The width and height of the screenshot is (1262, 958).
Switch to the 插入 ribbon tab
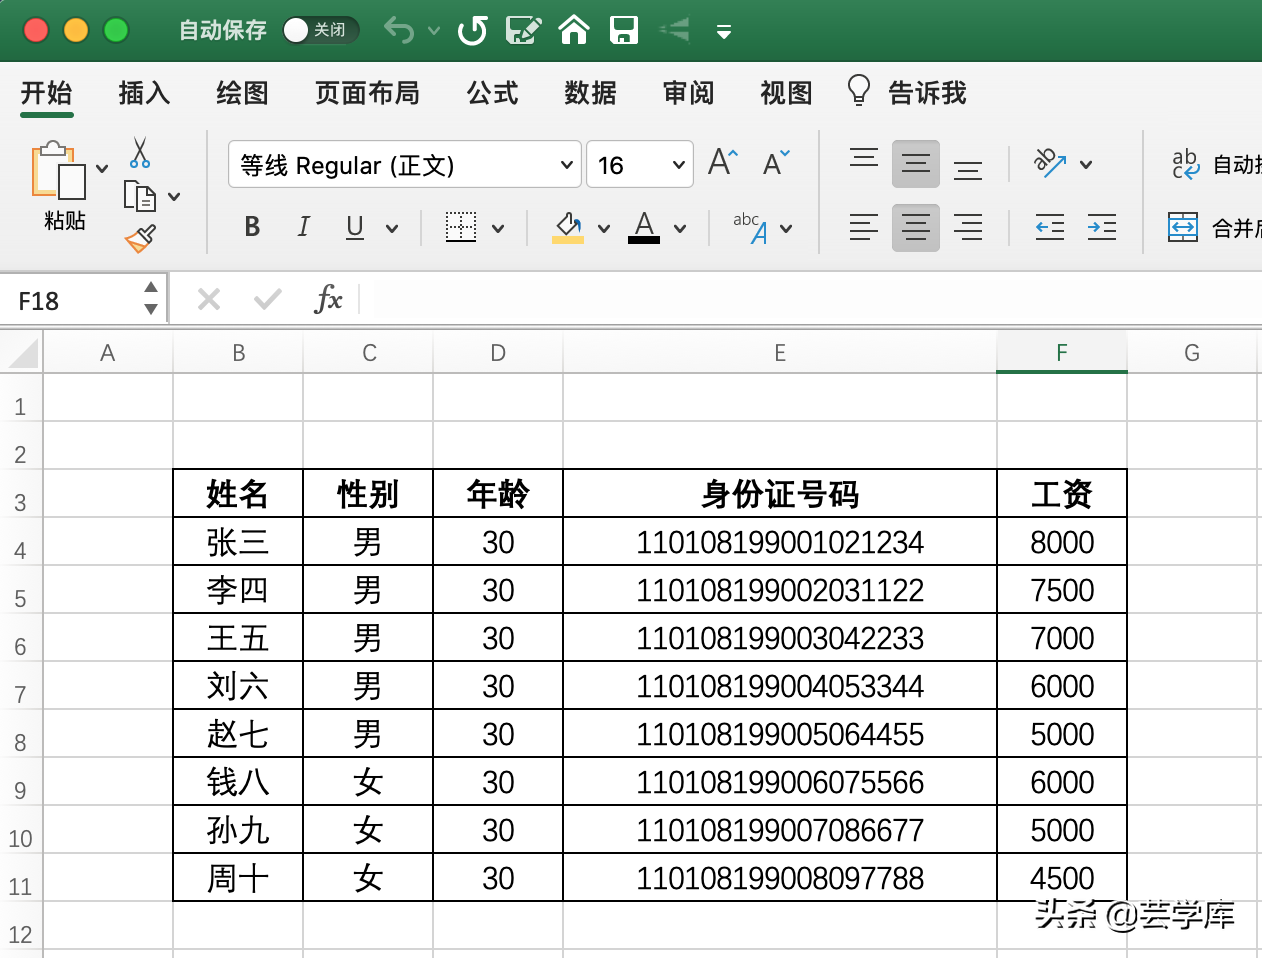tap(145, 93)
